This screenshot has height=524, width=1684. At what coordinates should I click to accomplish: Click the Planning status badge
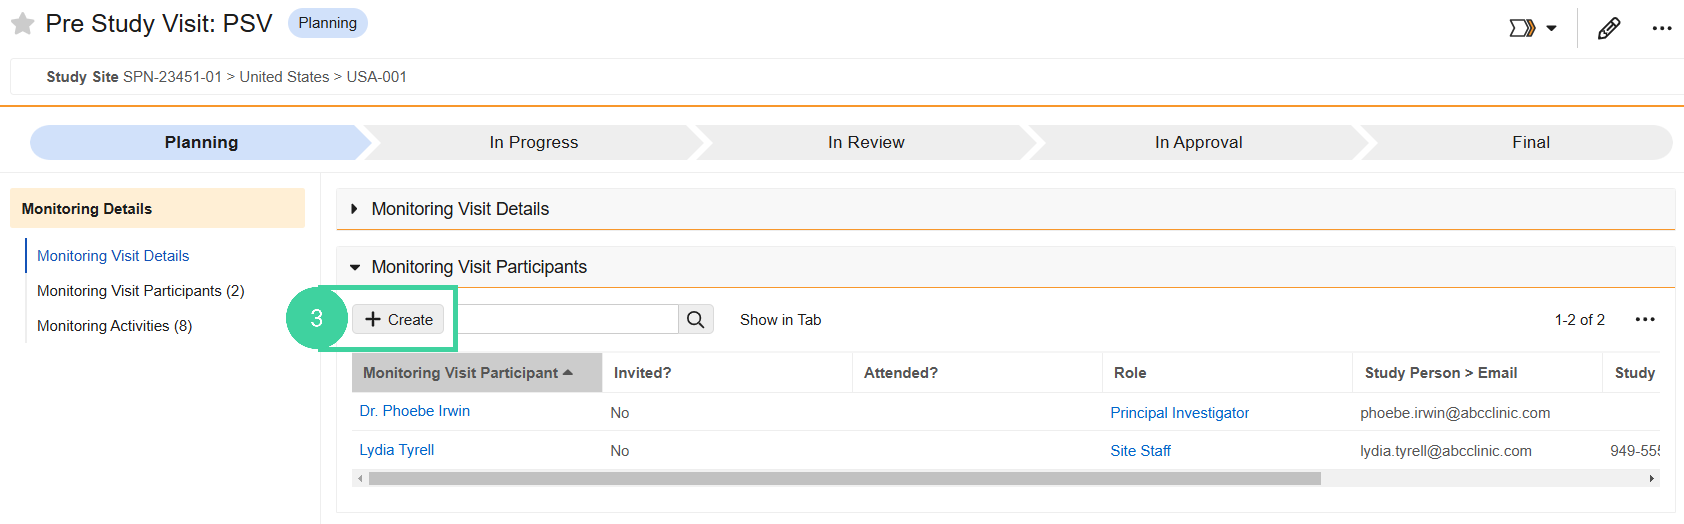tap(328, 23)
